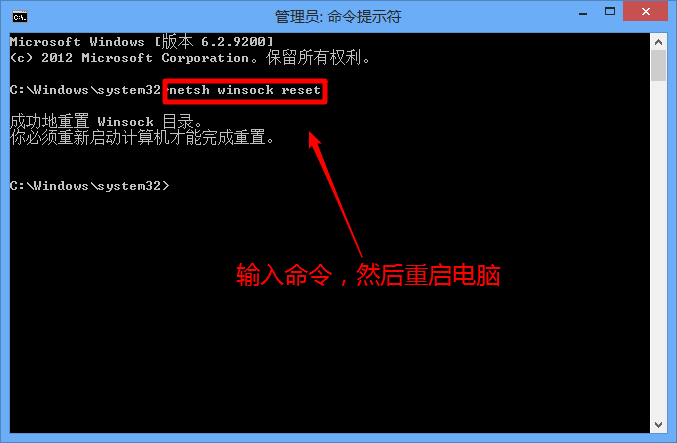Click the last C:\Windows\system32> prompt line
Screen dimensions: 677x443
(x=90, y=186)
